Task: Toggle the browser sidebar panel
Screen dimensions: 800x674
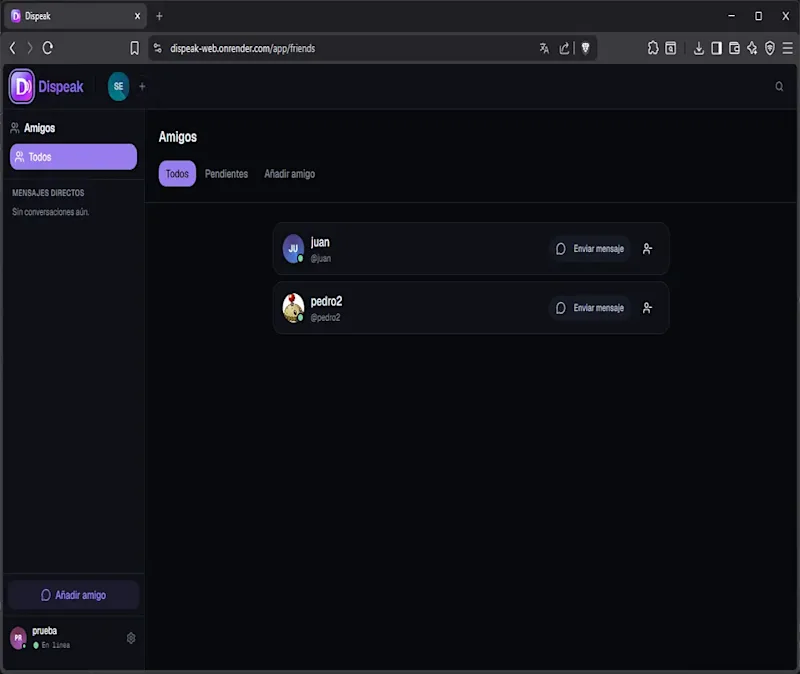Action: (716, 48)
